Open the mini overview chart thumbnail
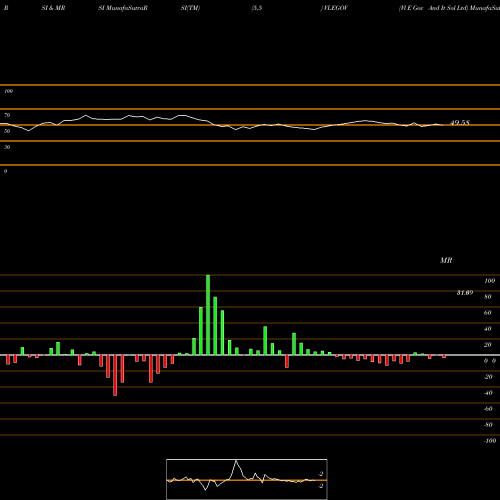Screen dimensions: 500x500 [x=247, y=479]
